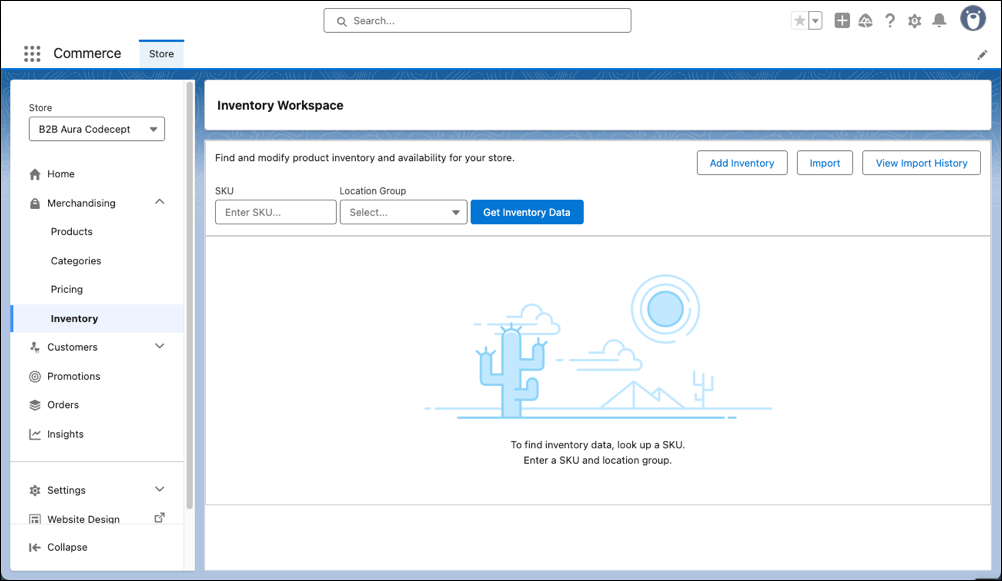1002x581 pixels.
Task: Click the Collapse arrow icon
Action: [x=35, y=547]
